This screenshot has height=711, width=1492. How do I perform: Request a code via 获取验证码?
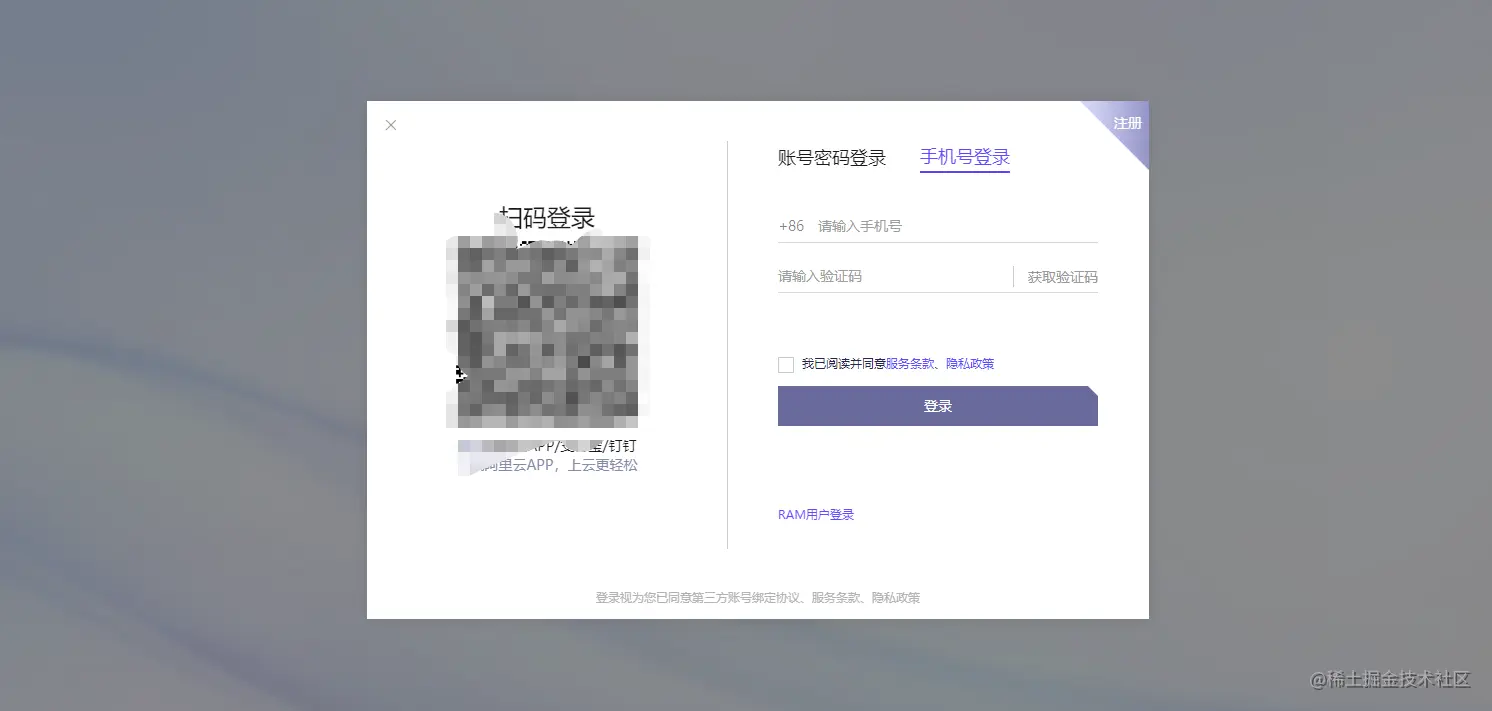coord(1062,277)
